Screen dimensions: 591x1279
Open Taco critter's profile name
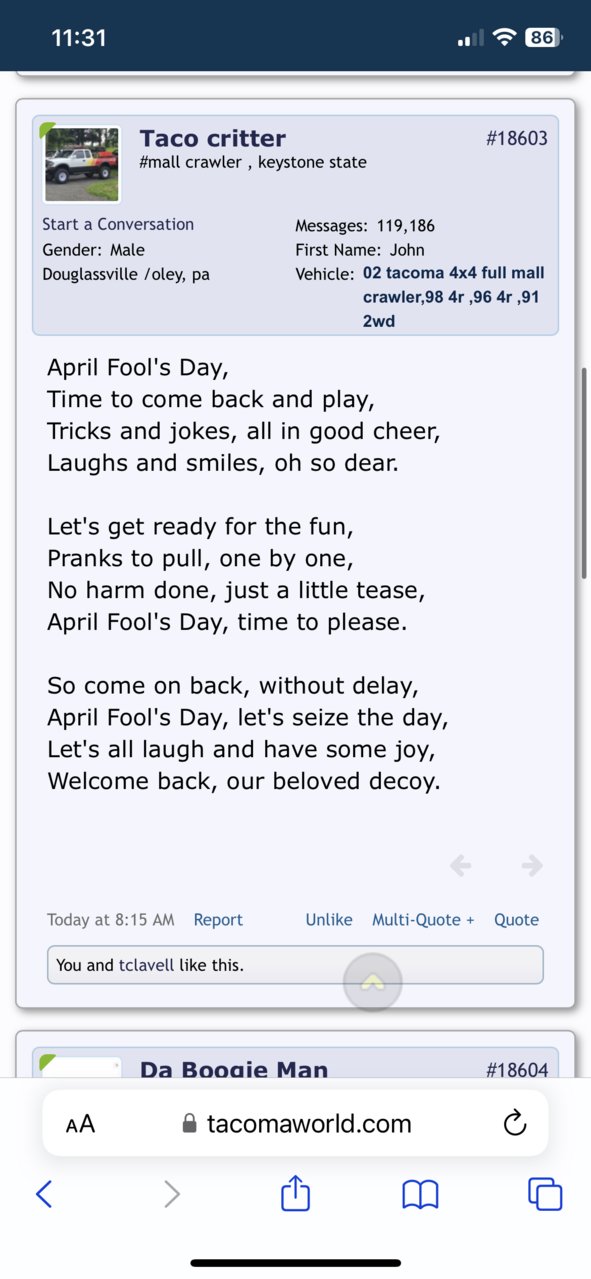[213, 138]
